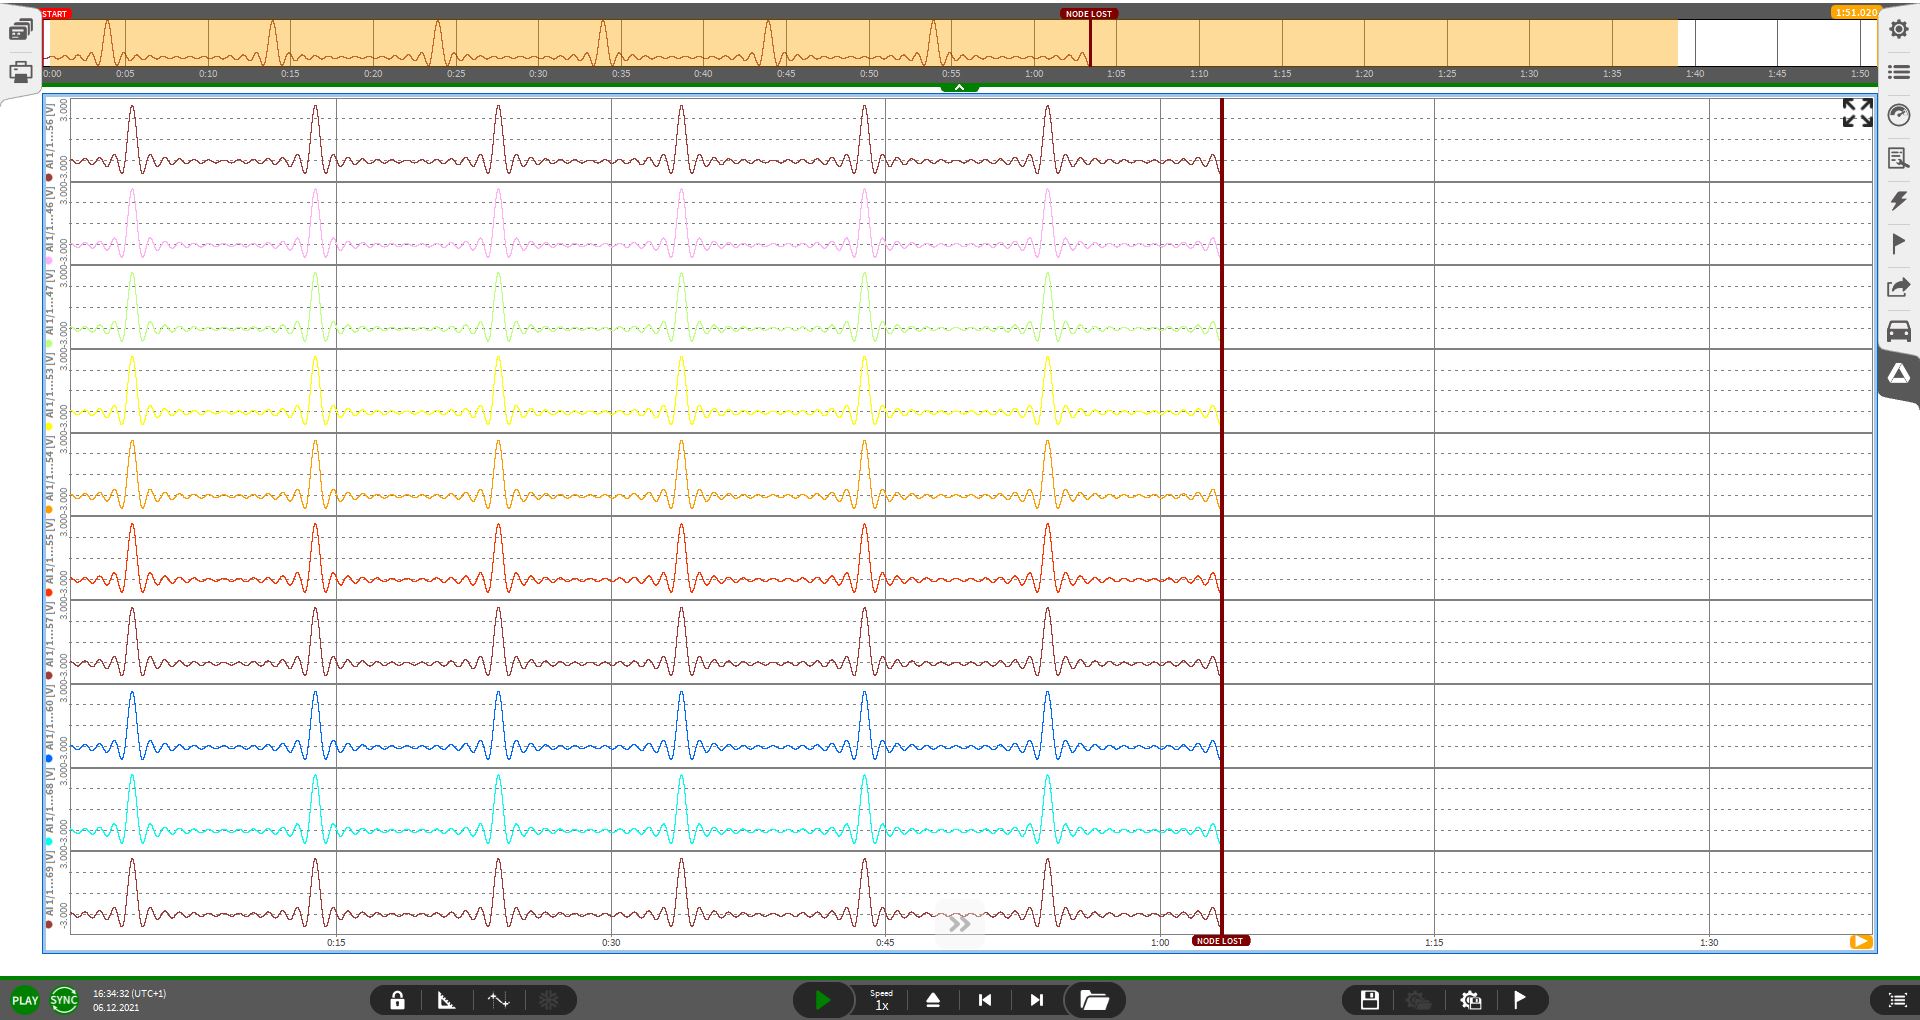Toggle the lock icon in bottom toolbar
The height and width of the screenshot is (1020, 1920).
(397, 999)
